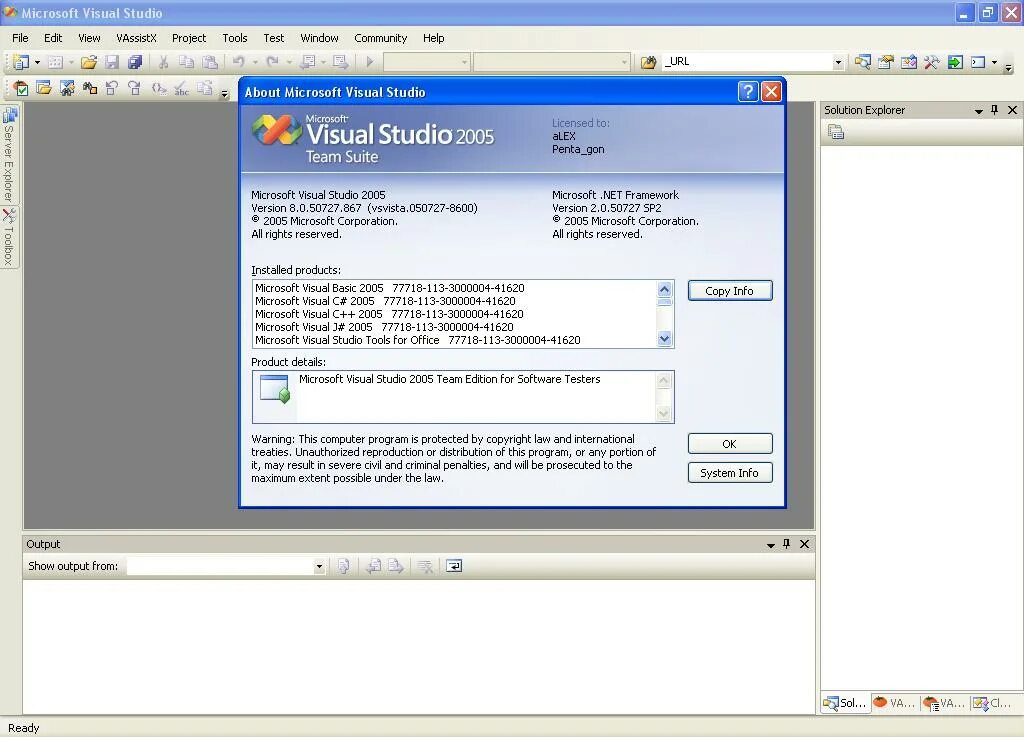Click the Save floppy disk icon
Image resolution: width=1024 pixels, height=737 pixels.
112,62
